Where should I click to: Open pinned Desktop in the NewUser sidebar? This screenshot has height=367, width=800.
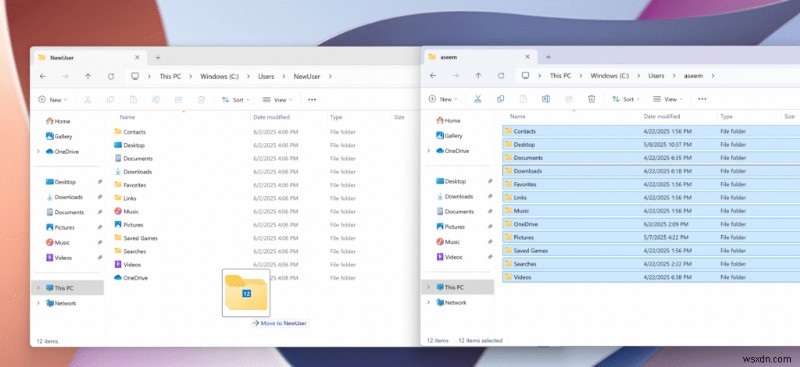pos(60,182)
